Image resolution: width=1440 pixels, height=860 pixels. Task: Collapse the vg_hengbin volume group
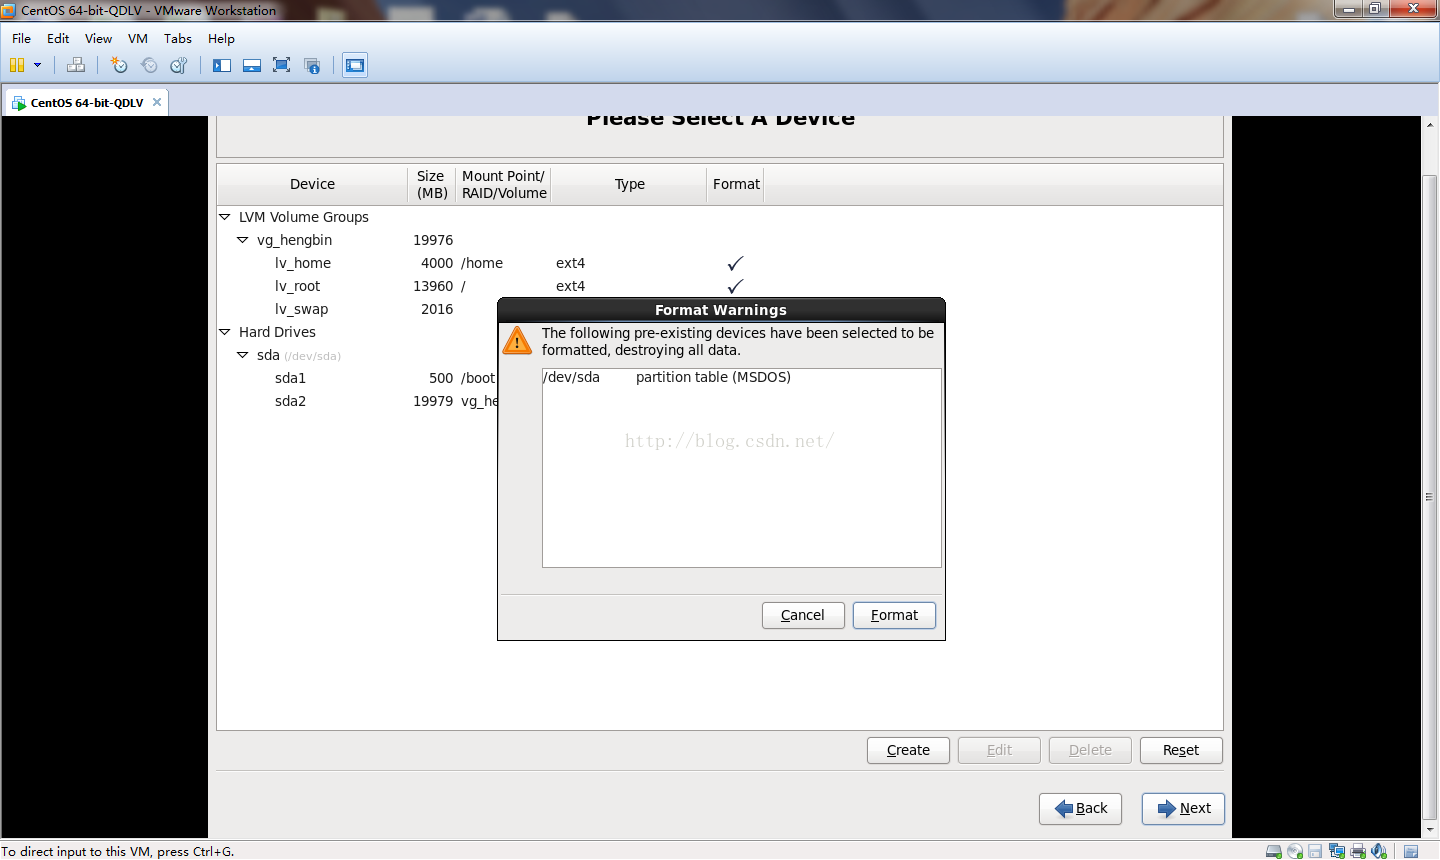coord(243,240)
